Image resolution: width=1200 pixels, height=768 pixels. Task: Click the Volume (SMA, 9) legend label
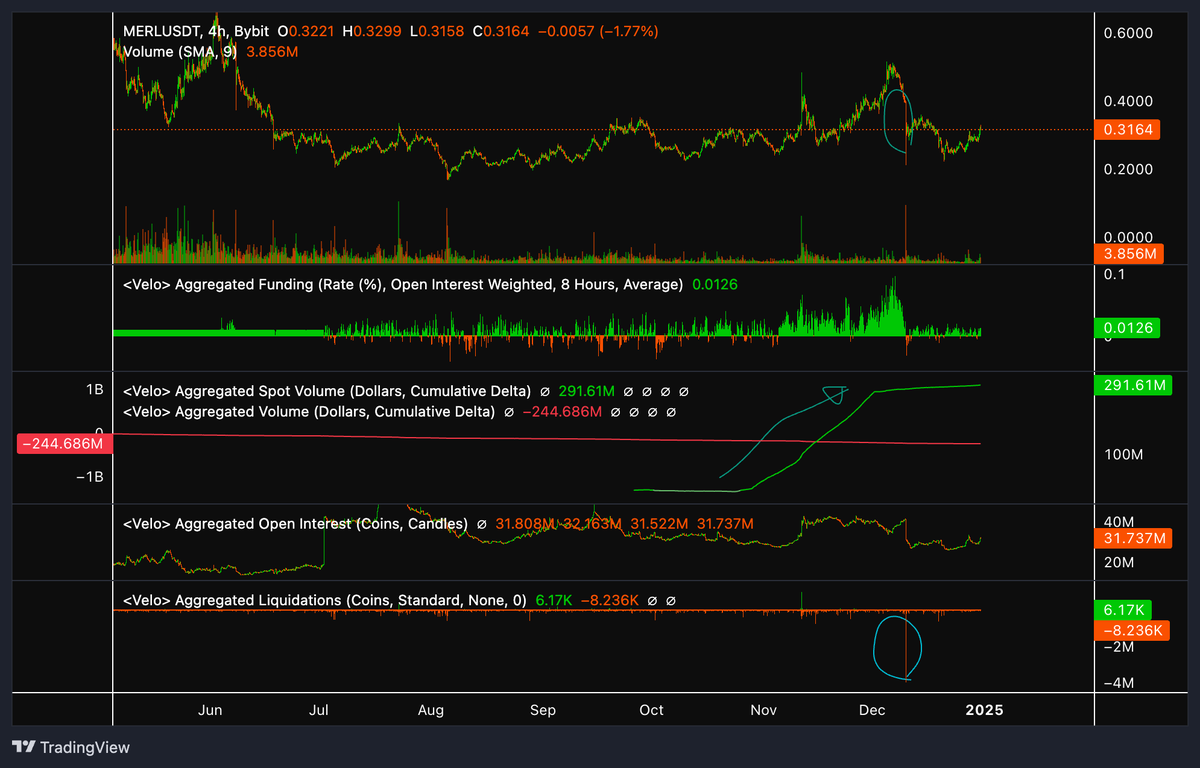coord(182,51)
